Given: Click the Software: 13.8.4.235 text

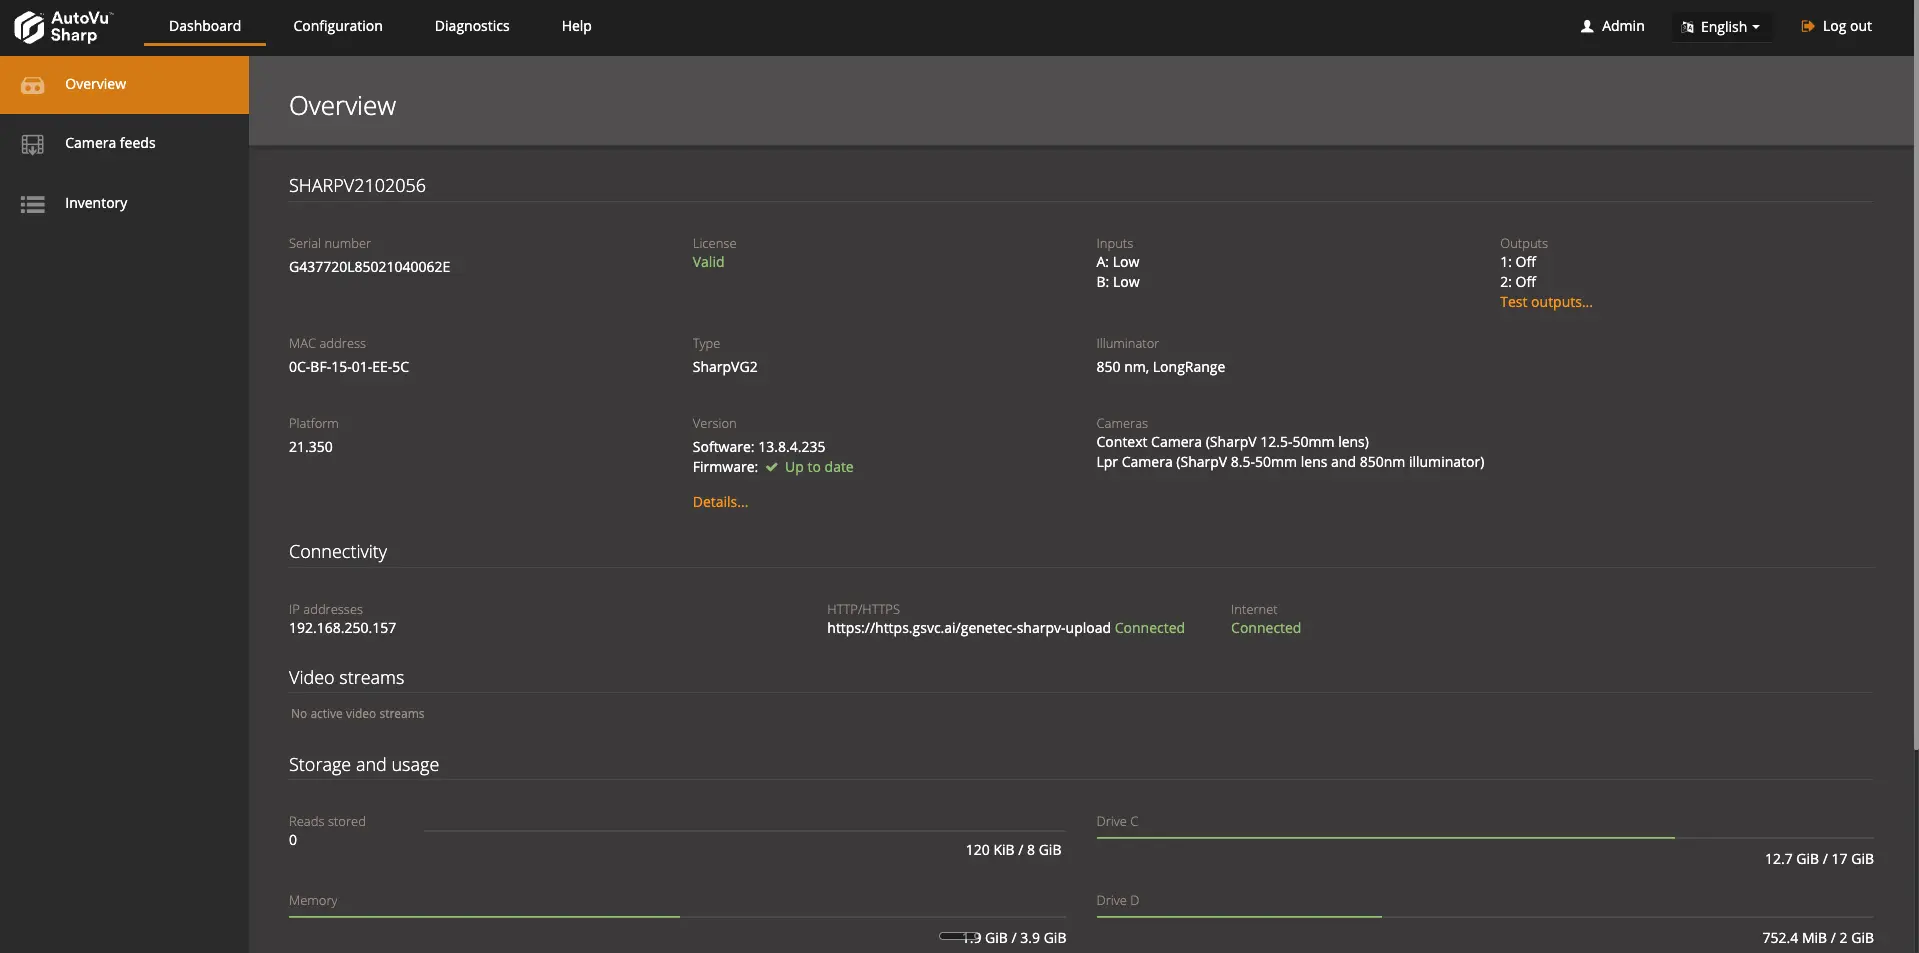Looking at the screenshot, I should pyautogui.click(x=759, y=447).
